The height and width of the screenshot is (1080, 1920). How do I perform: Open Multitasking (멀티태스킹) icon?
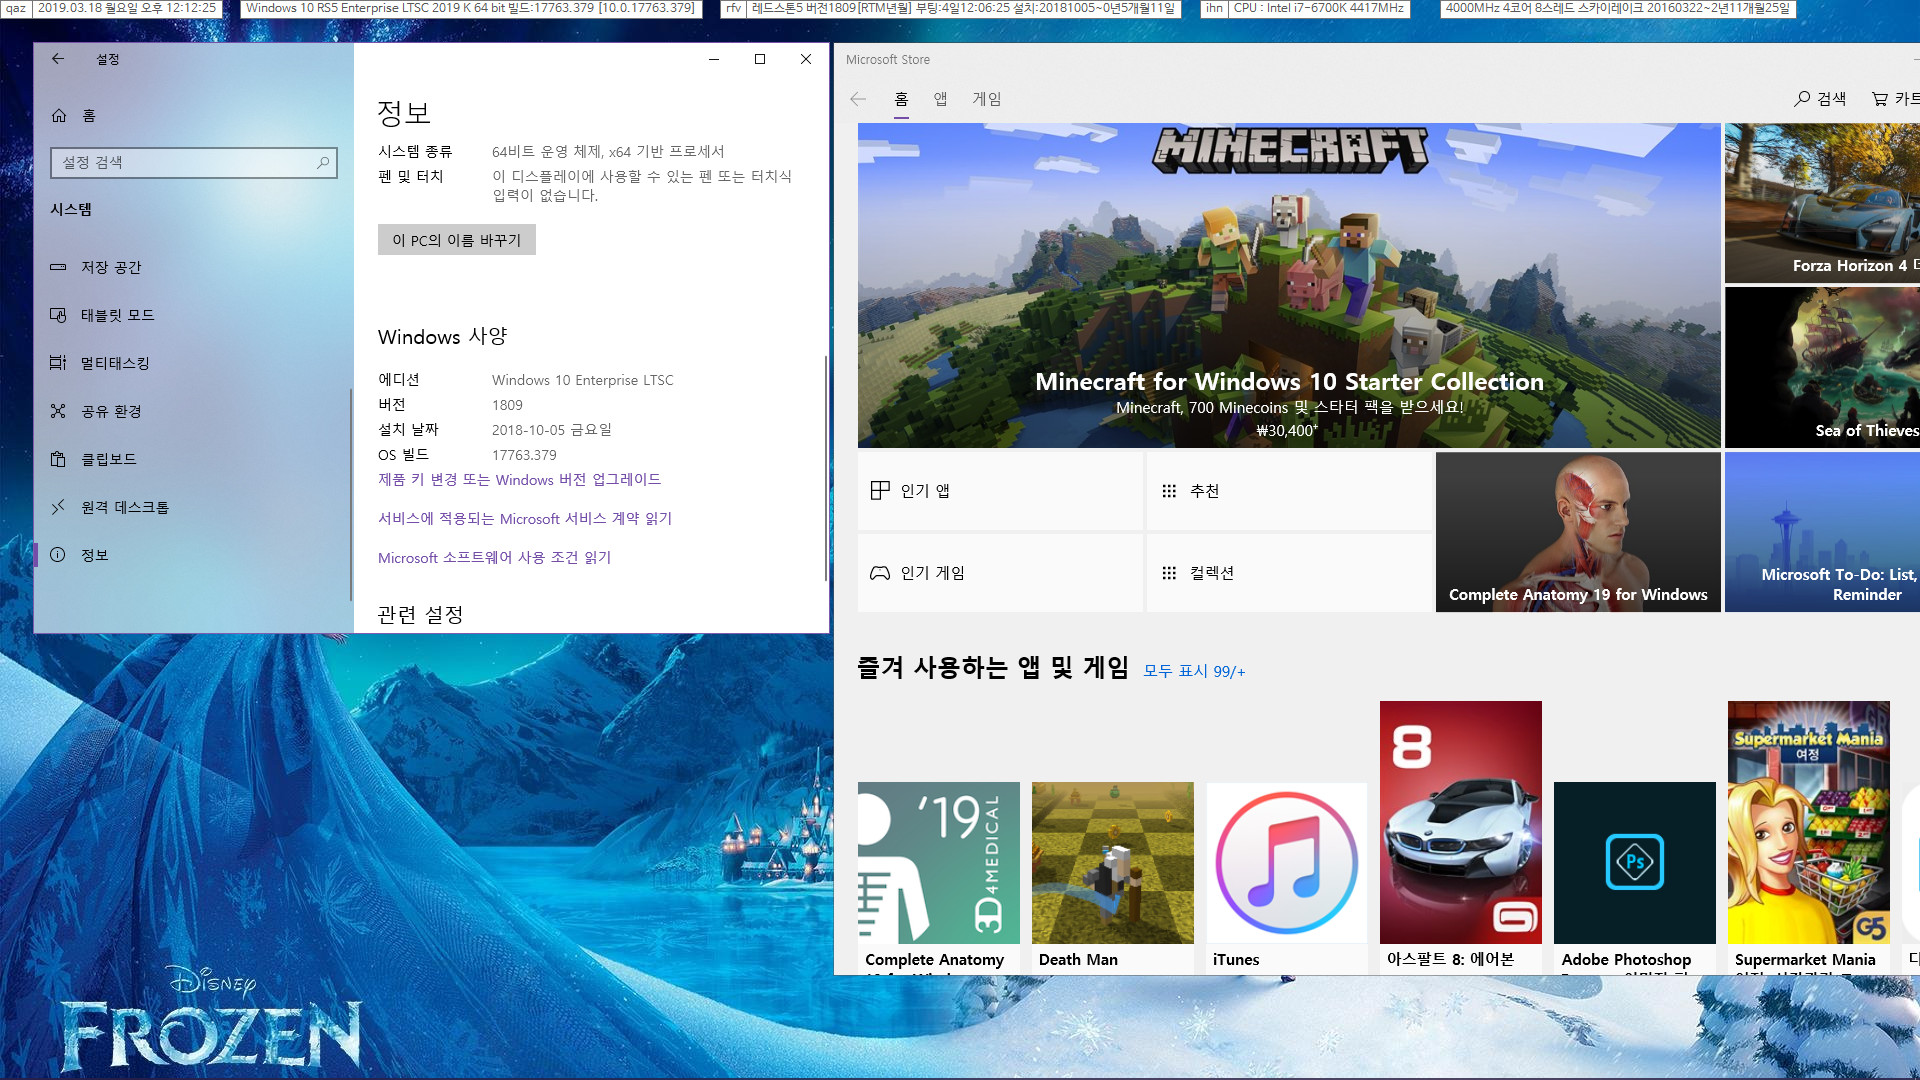point(58,363)
